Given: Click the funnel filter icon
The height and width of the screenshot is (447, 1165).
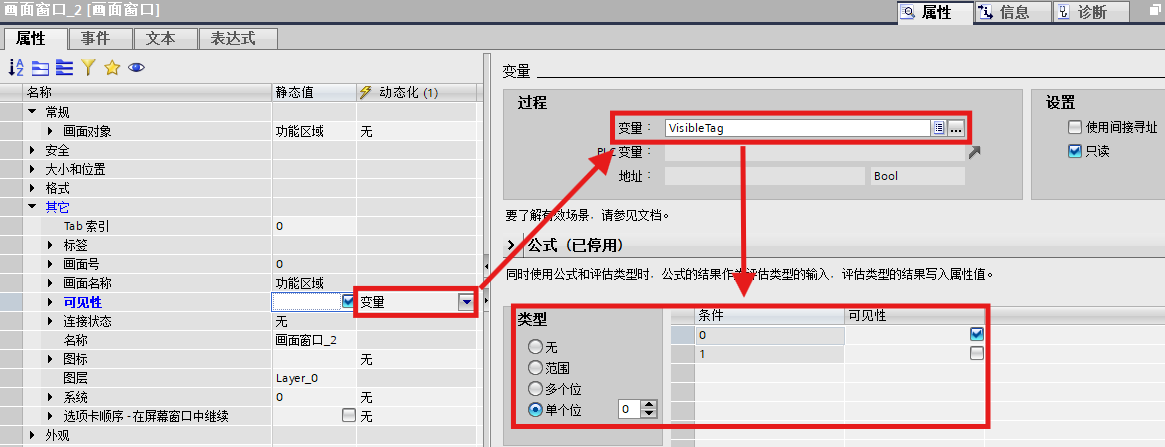Looking at the screenshot, I should pyautogui.click(x=88, y=67).
